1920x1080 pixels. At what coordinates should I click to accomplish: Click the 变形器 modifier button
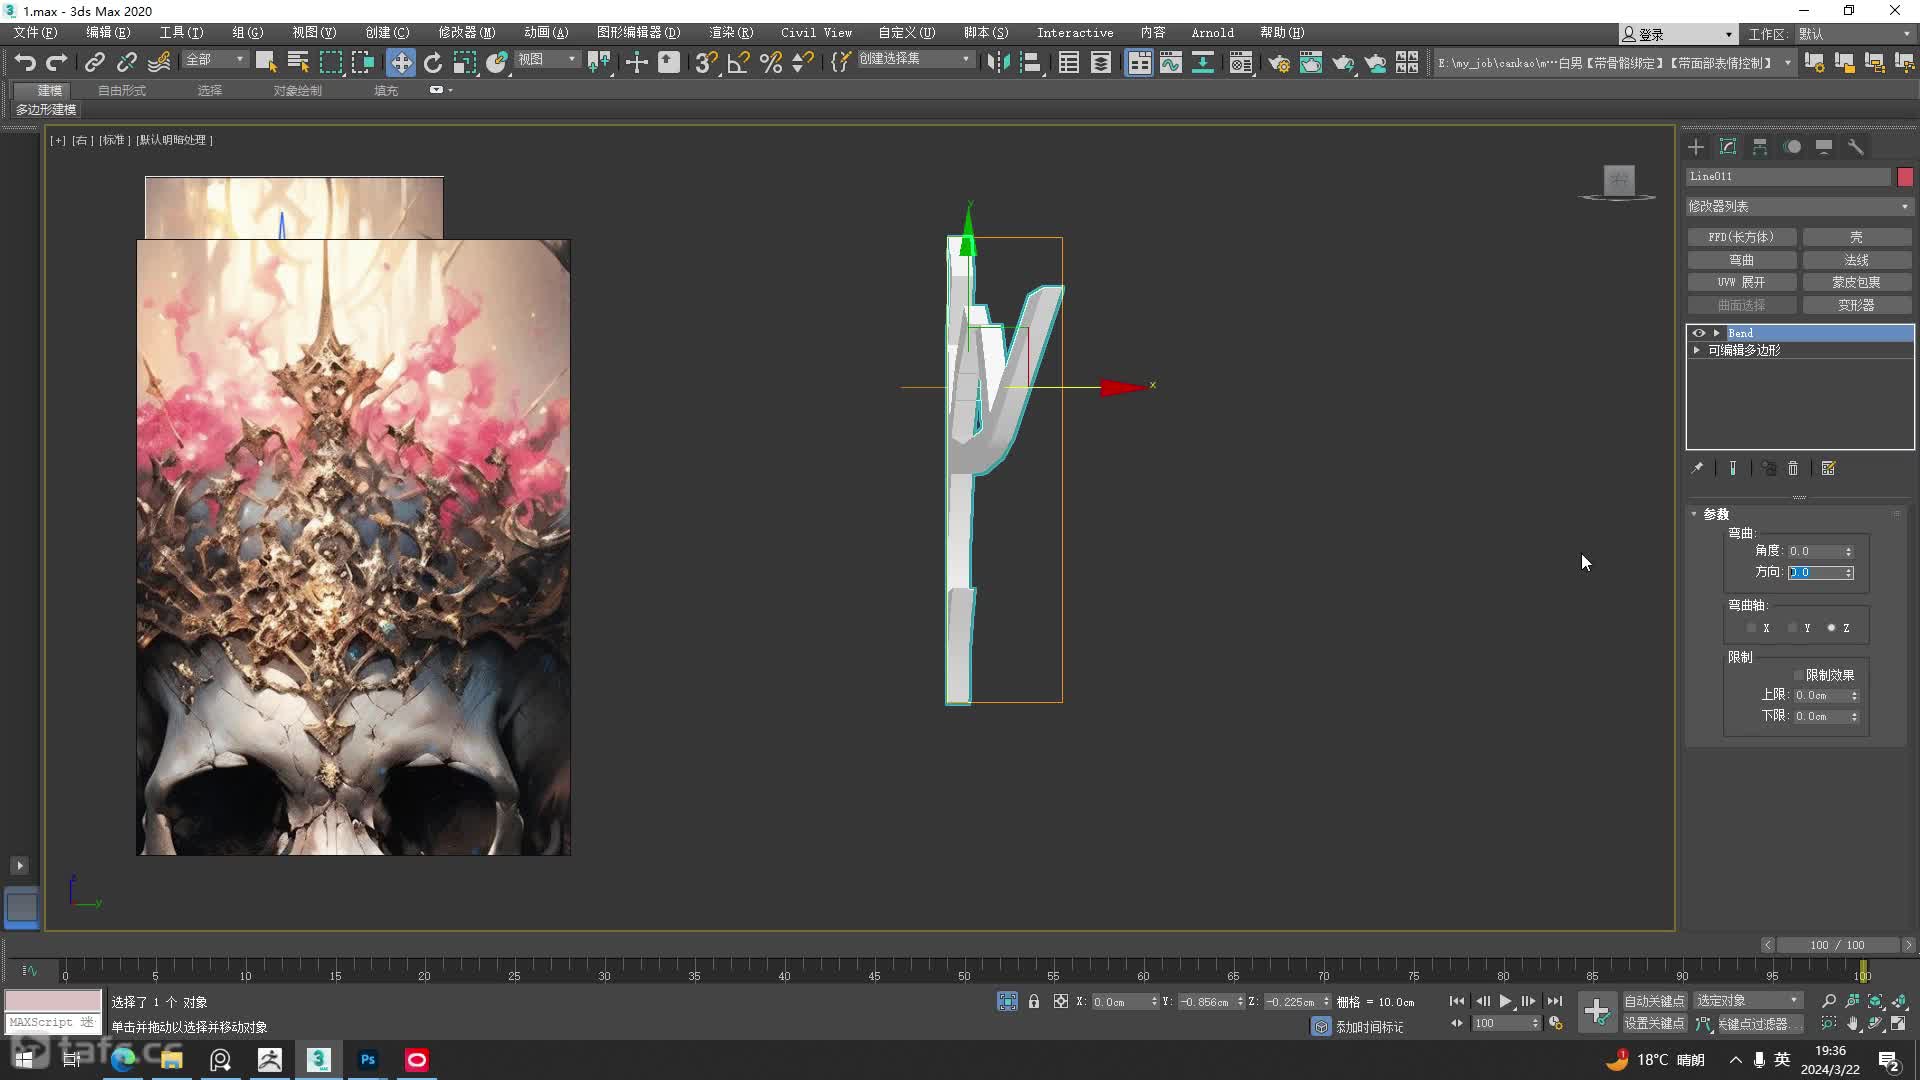click(1857, 305)
